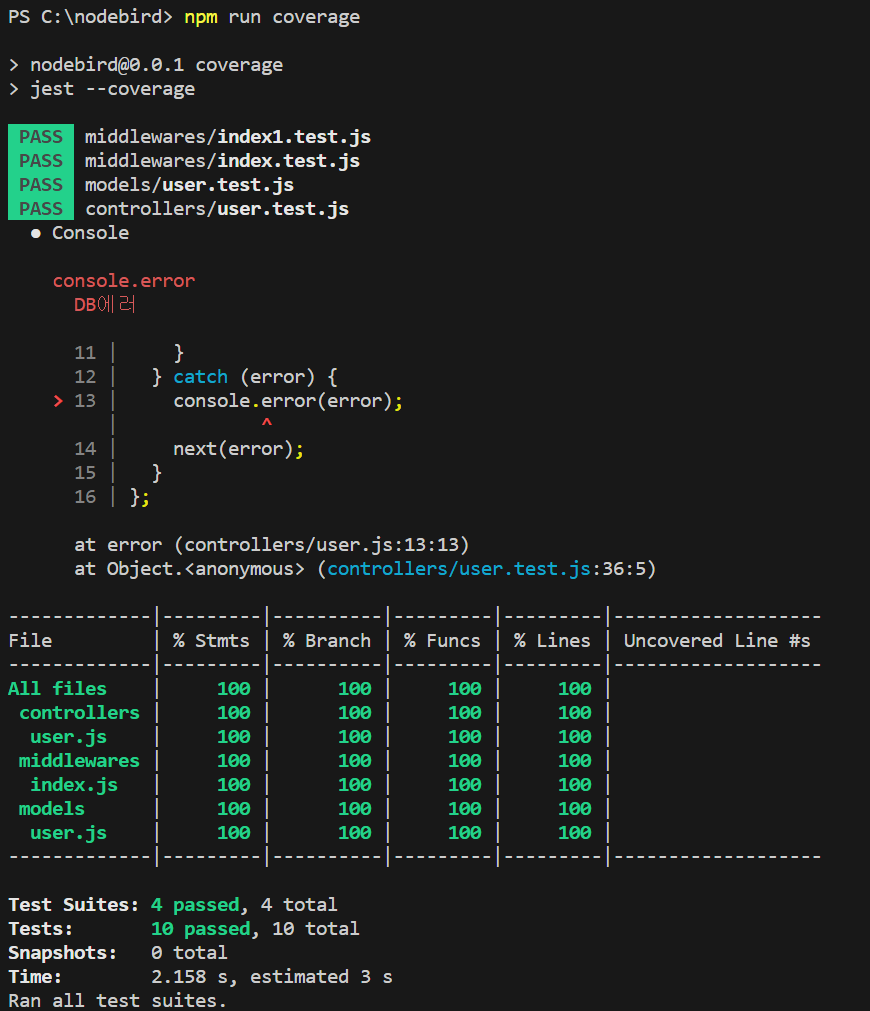Click the red console.error label
870x1011 pixels.
[x=124, y=281]
